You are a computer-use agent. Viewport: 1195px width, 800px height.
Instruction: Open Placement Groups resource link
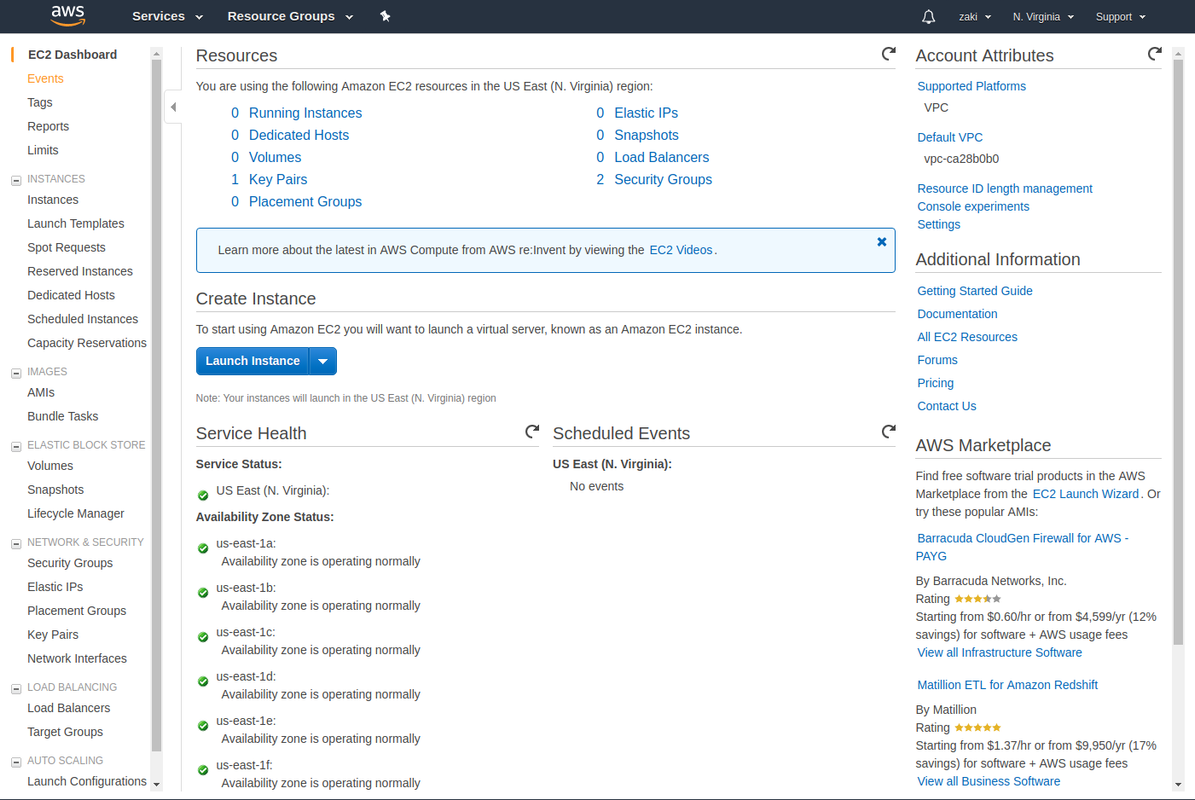click(x=305, y=201)
